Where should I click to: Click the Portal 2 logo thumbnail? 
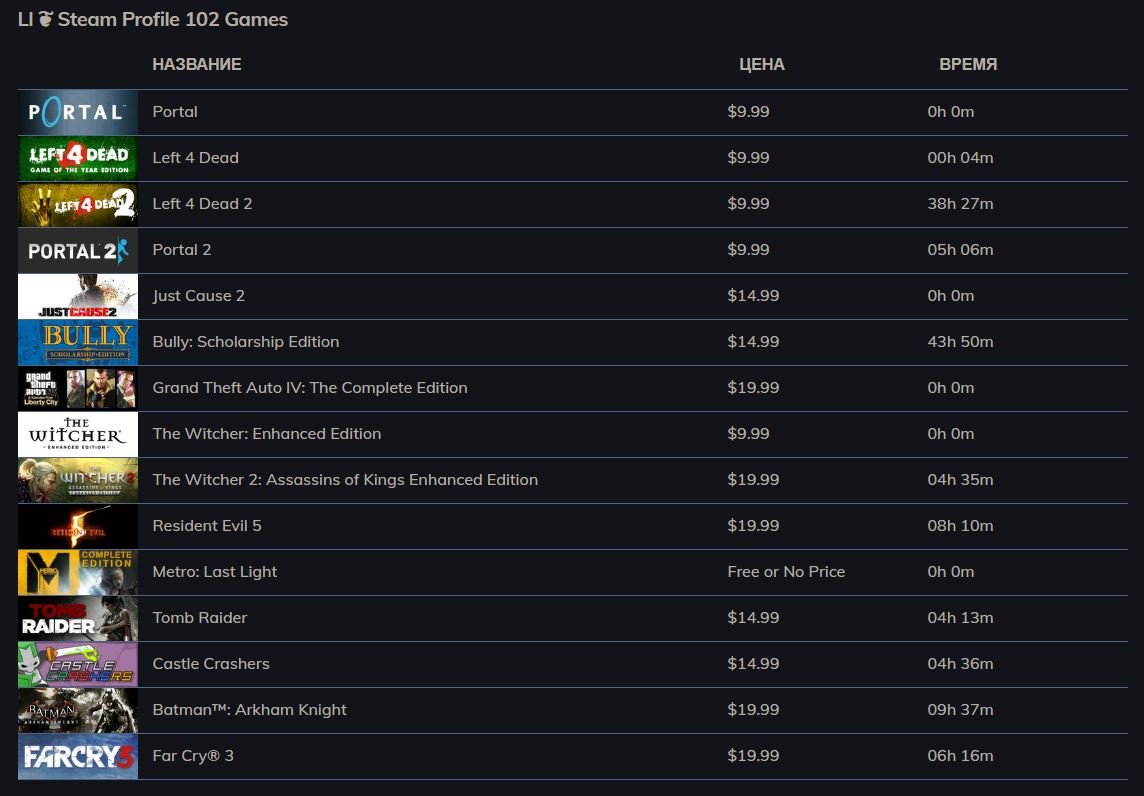(78, 250)
